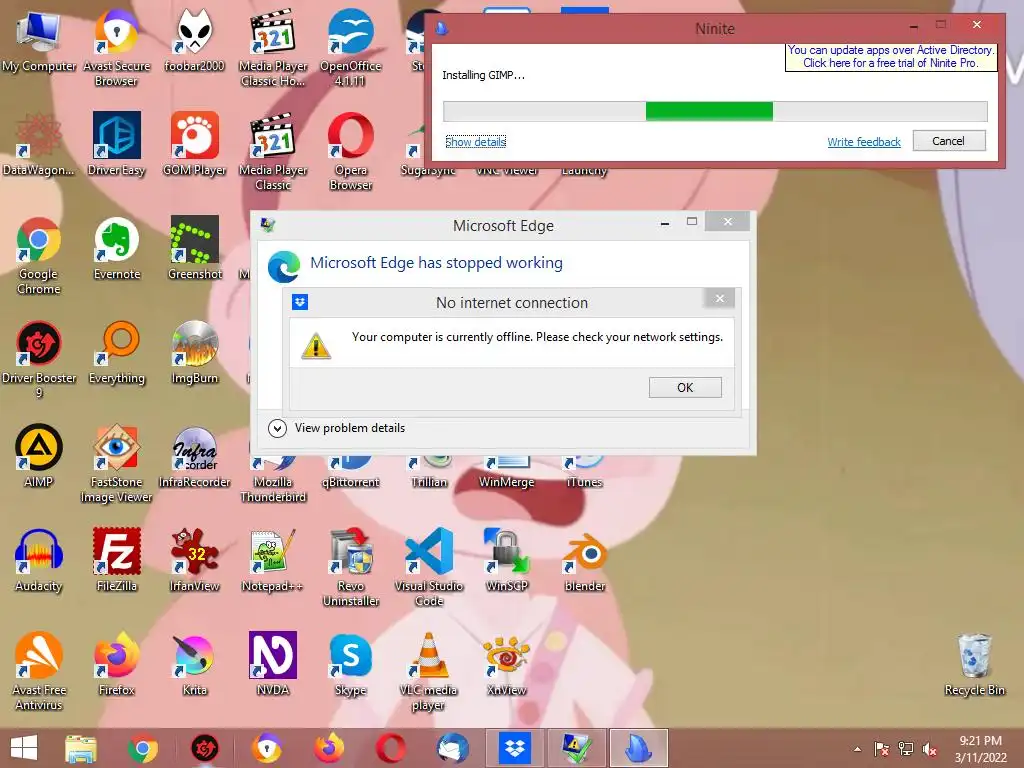Select the foobar2000 desktop icon

pos(195,40)
